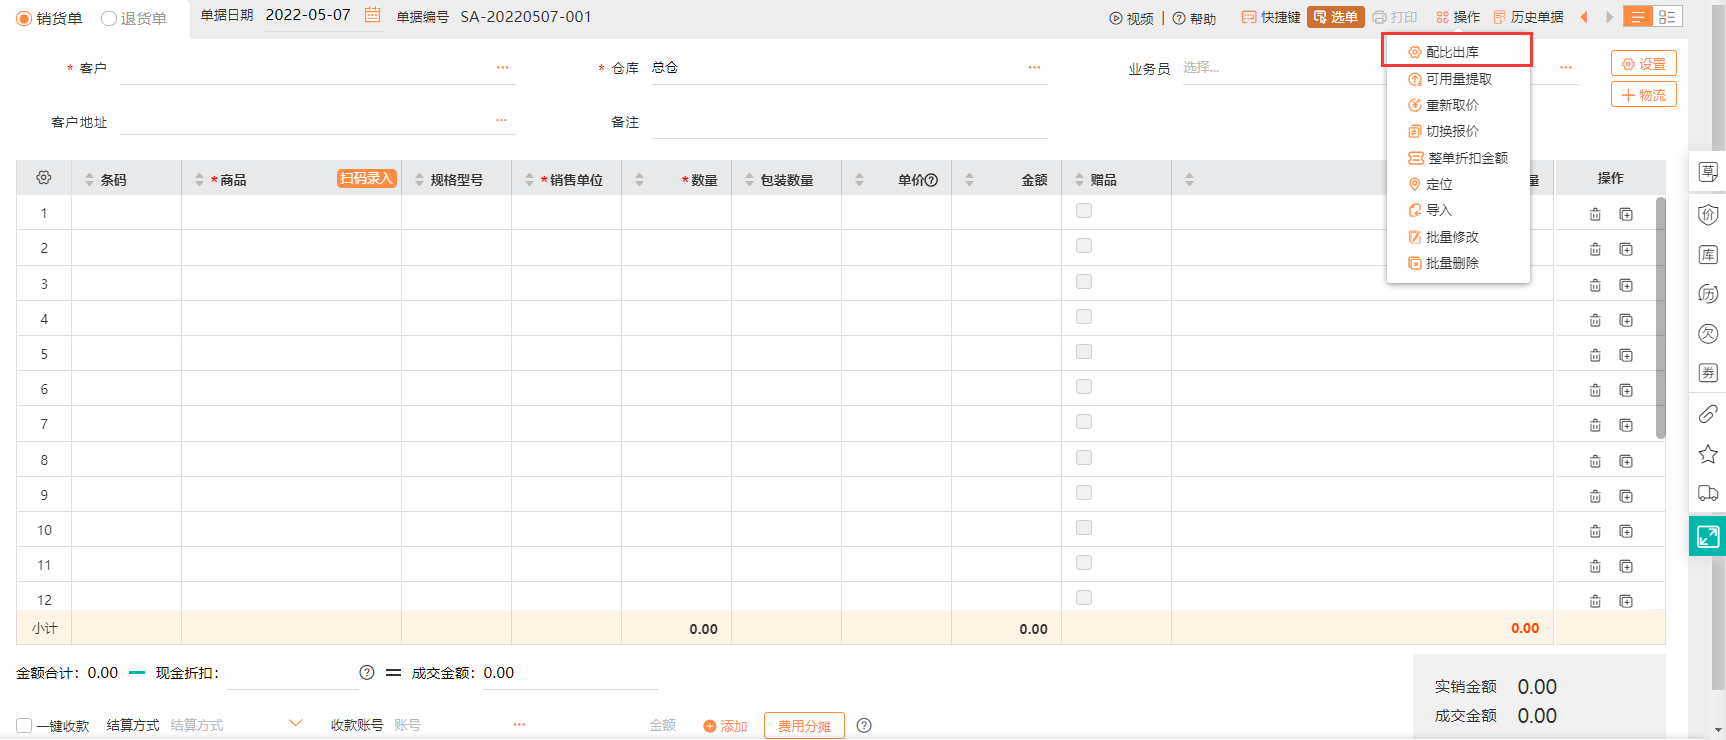Open the 客户 selection ellipsis

click(502, 68)
